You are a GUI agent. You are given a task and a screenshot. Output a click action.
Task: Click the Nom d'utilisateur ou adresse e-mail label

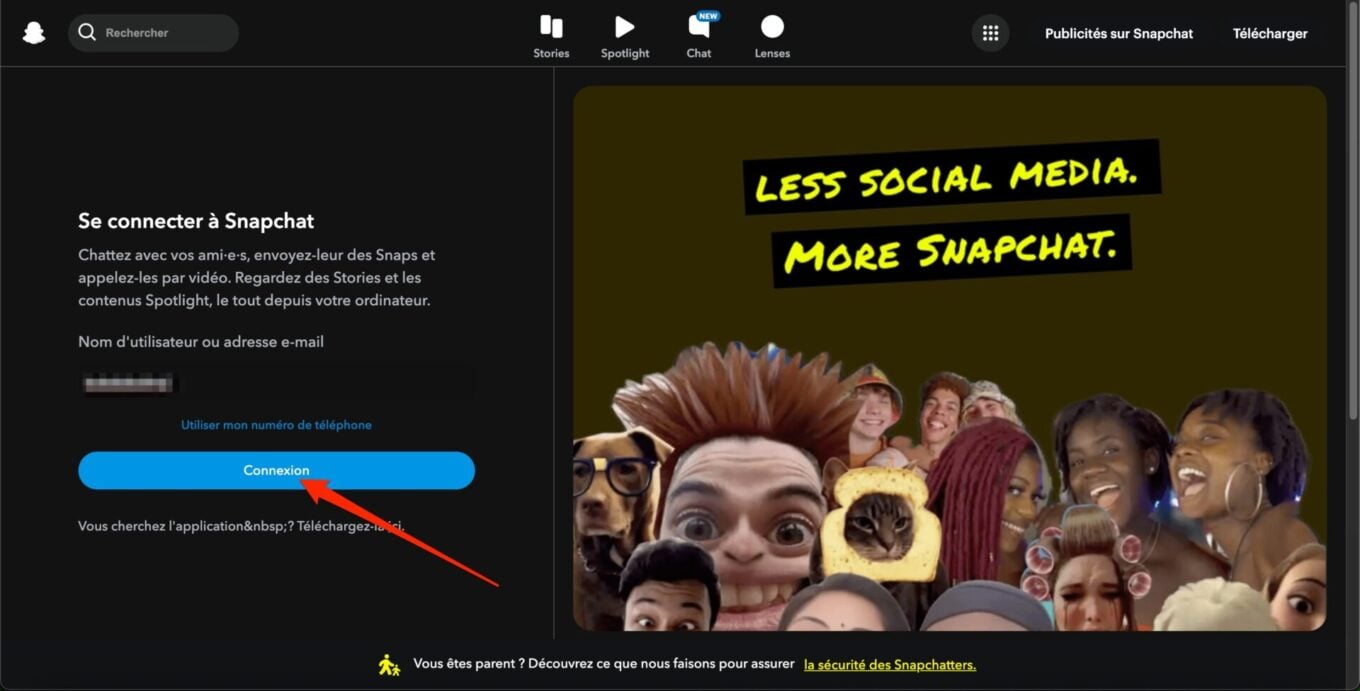pos(201,342)
